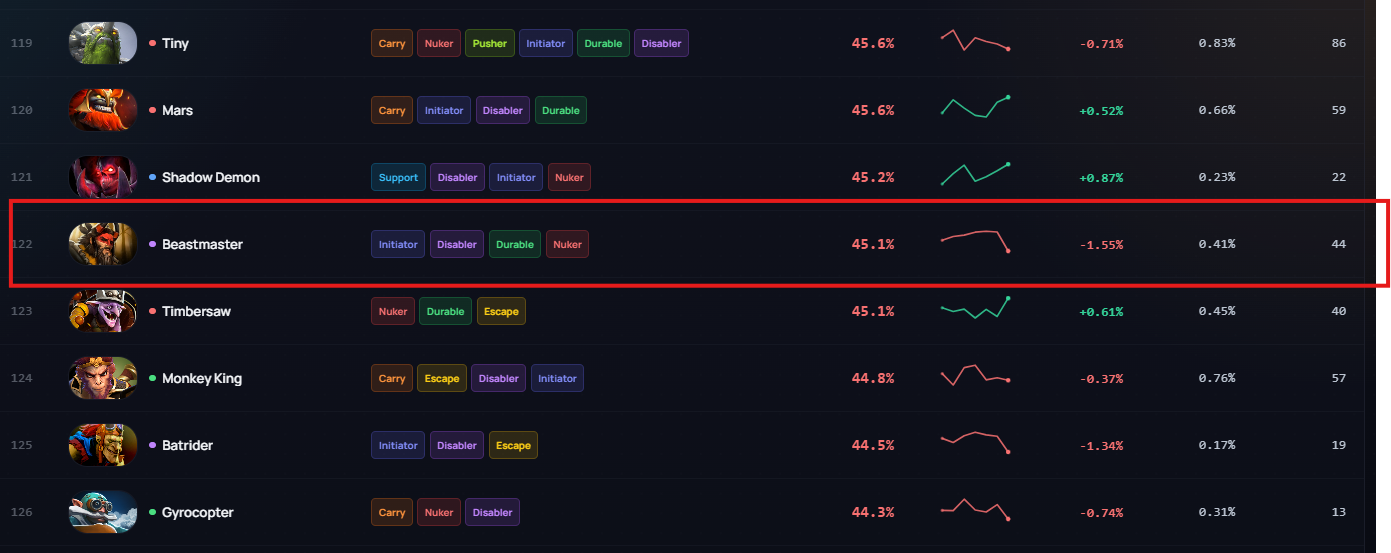Click the Initiator tag on Monkey King's row
Screen dimensions: 1391x553
(x=557, y=378)
